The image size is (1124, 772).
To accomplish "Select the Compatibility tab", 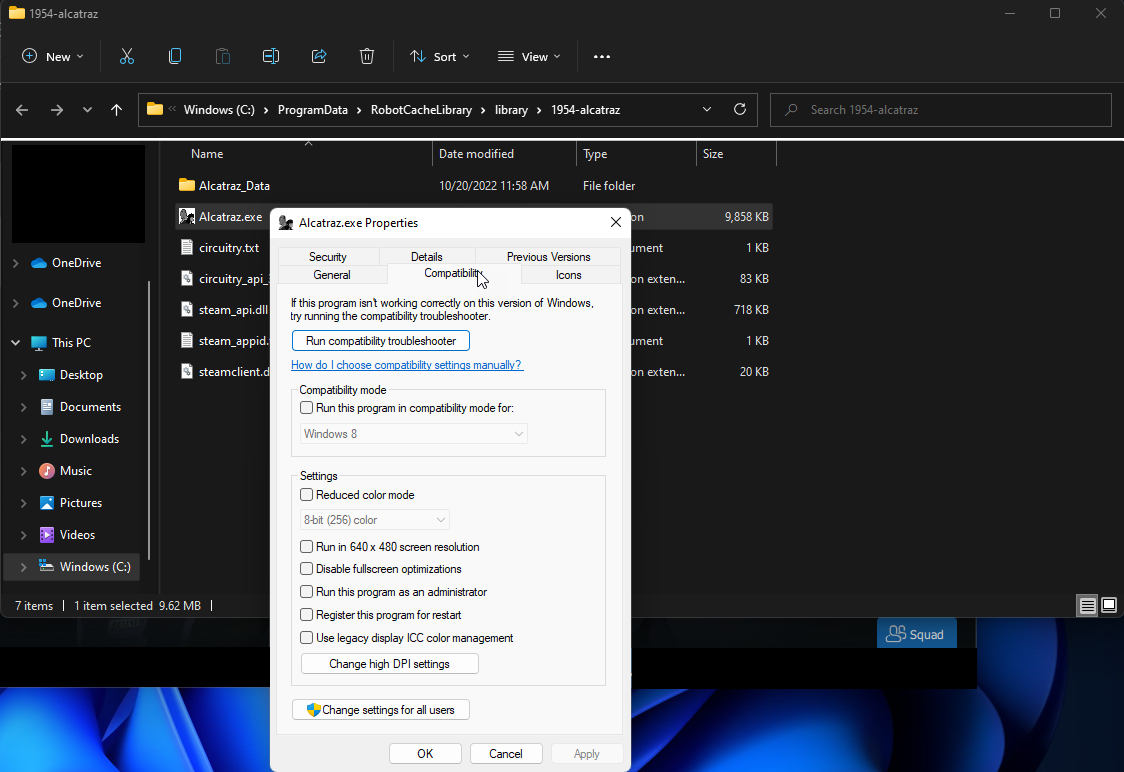I will [453, 273].
